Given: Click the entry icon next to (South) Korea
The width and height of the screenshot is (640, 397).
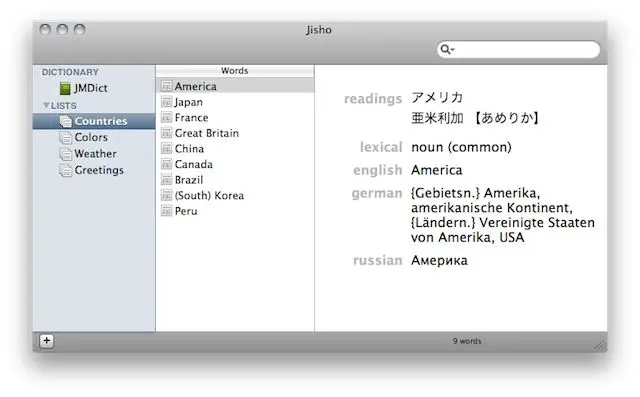Looking at the screenshot, I should tap(166, 195).
